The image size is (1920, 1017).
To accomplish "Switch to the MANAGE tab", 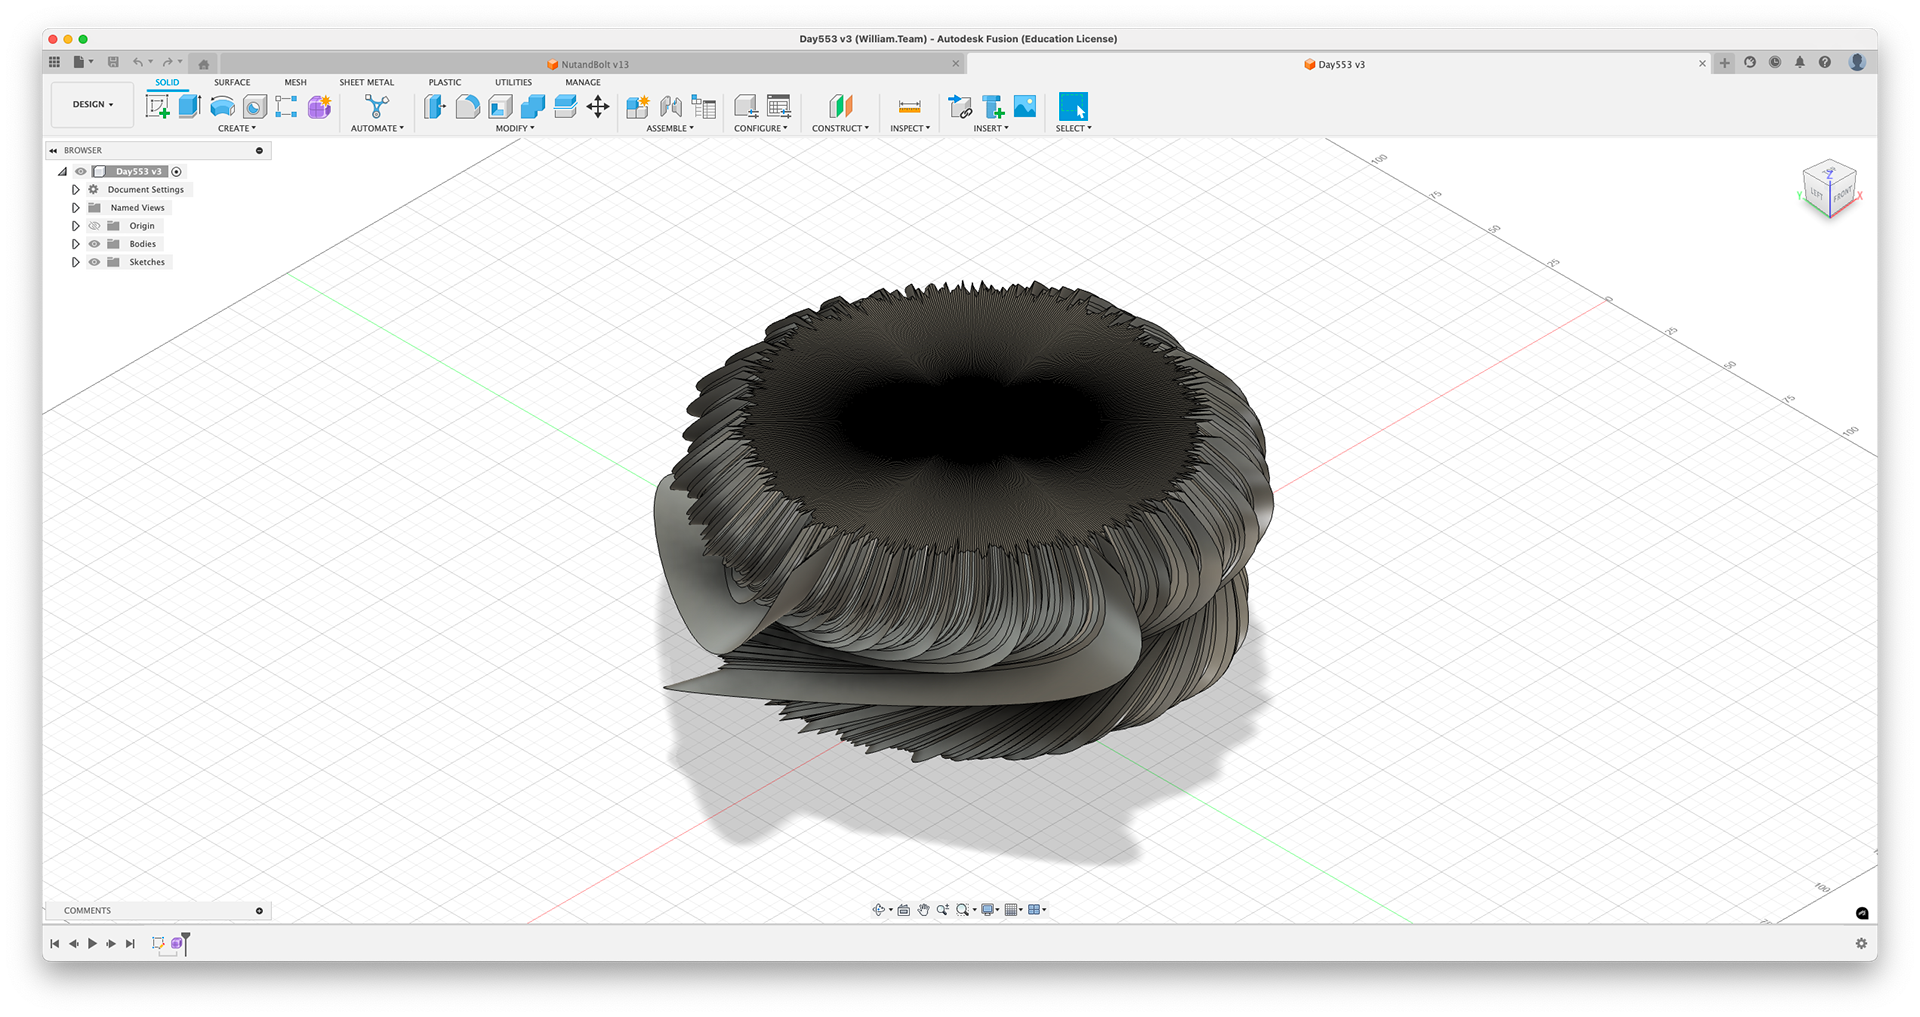I will [583, 82].
